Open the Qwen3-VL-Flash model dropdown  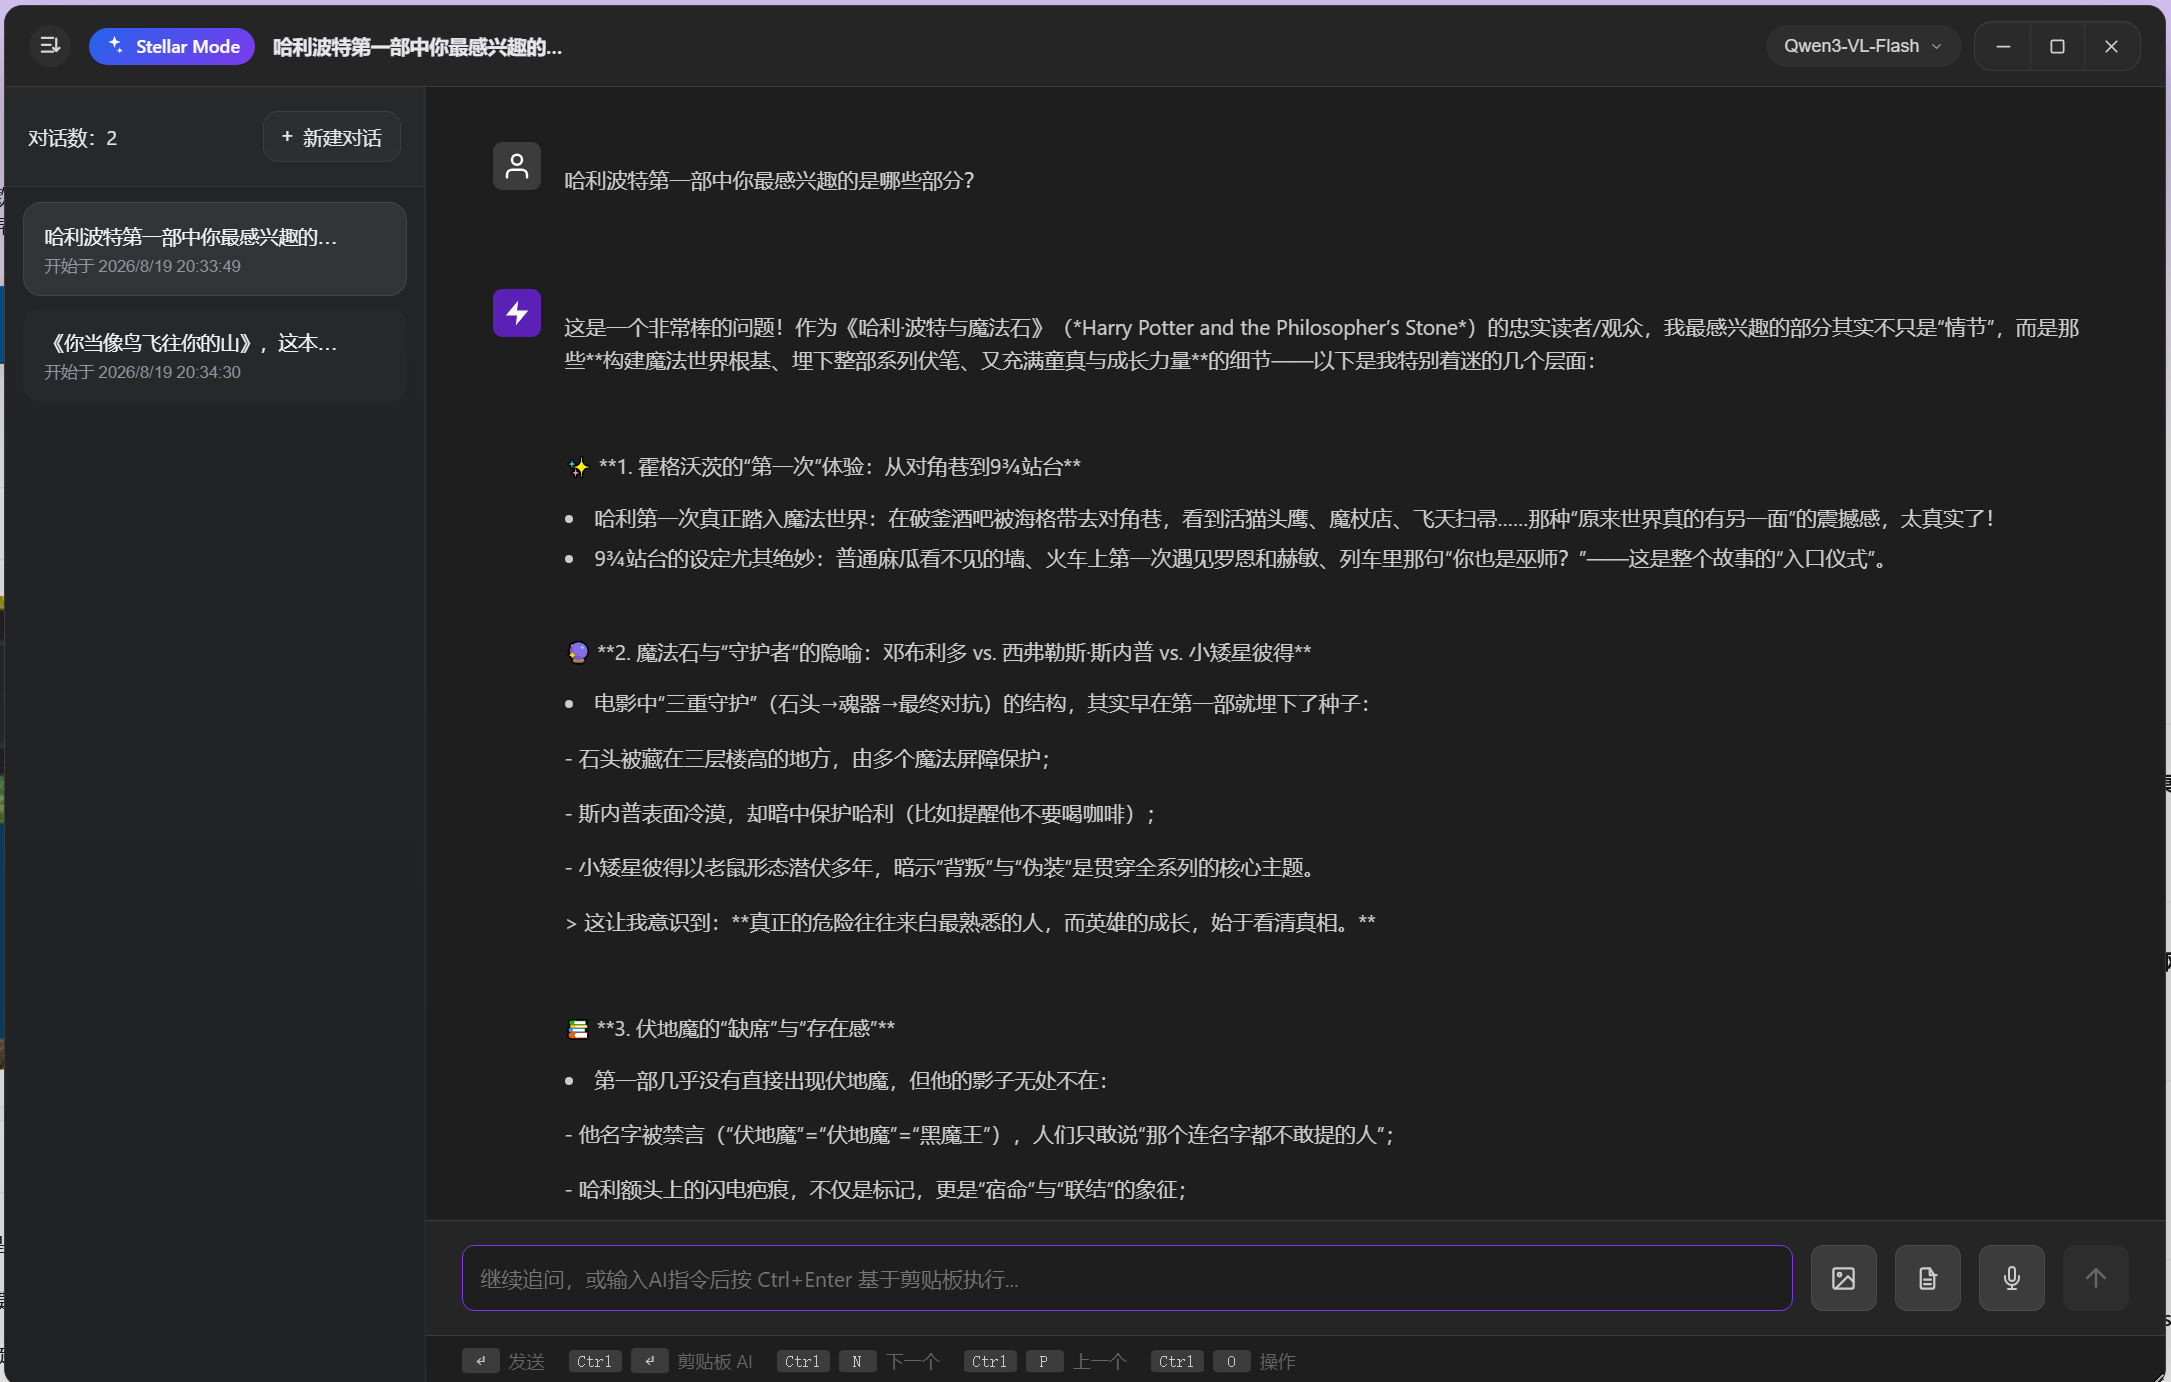(x=1862, y=46)
